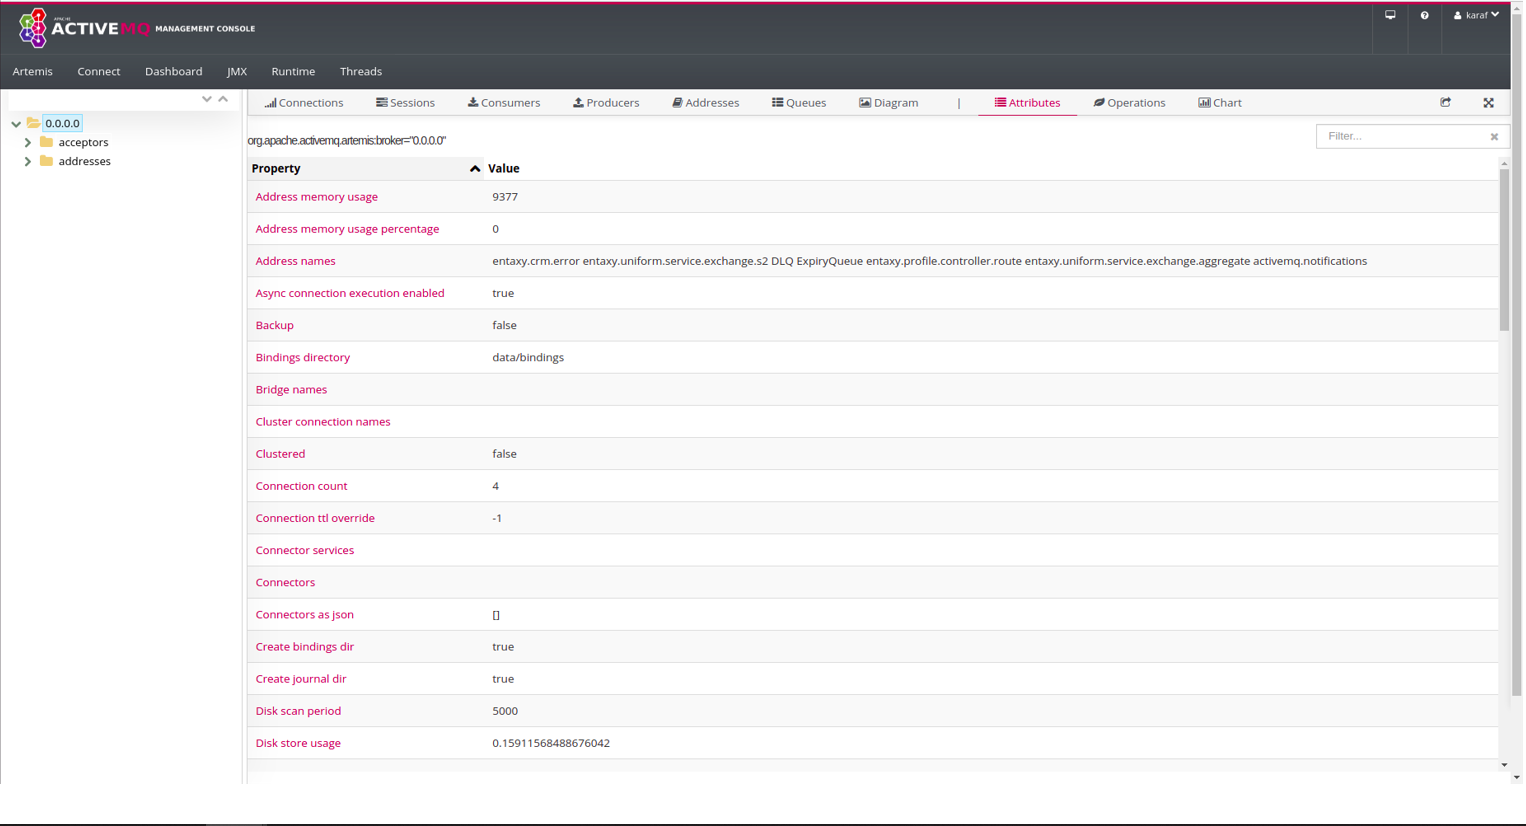Toggle Property column sort order arrow

point(474,169)
